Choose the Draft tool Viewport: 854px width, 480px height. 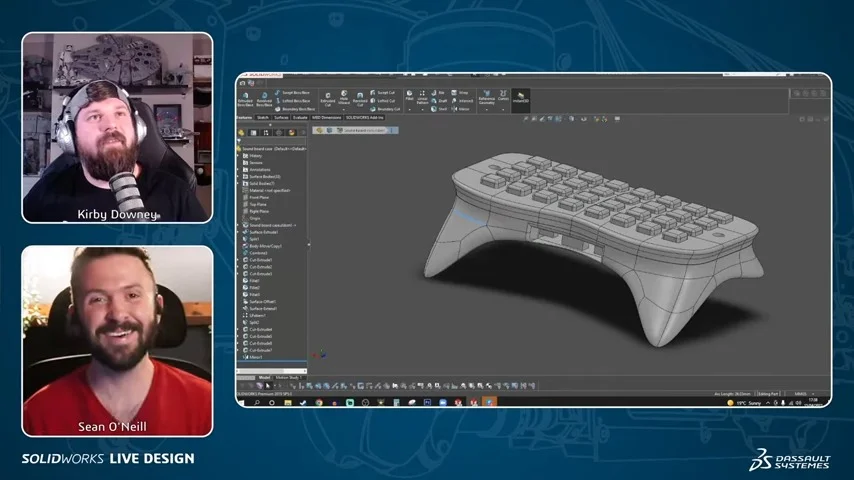coord(439,101)
